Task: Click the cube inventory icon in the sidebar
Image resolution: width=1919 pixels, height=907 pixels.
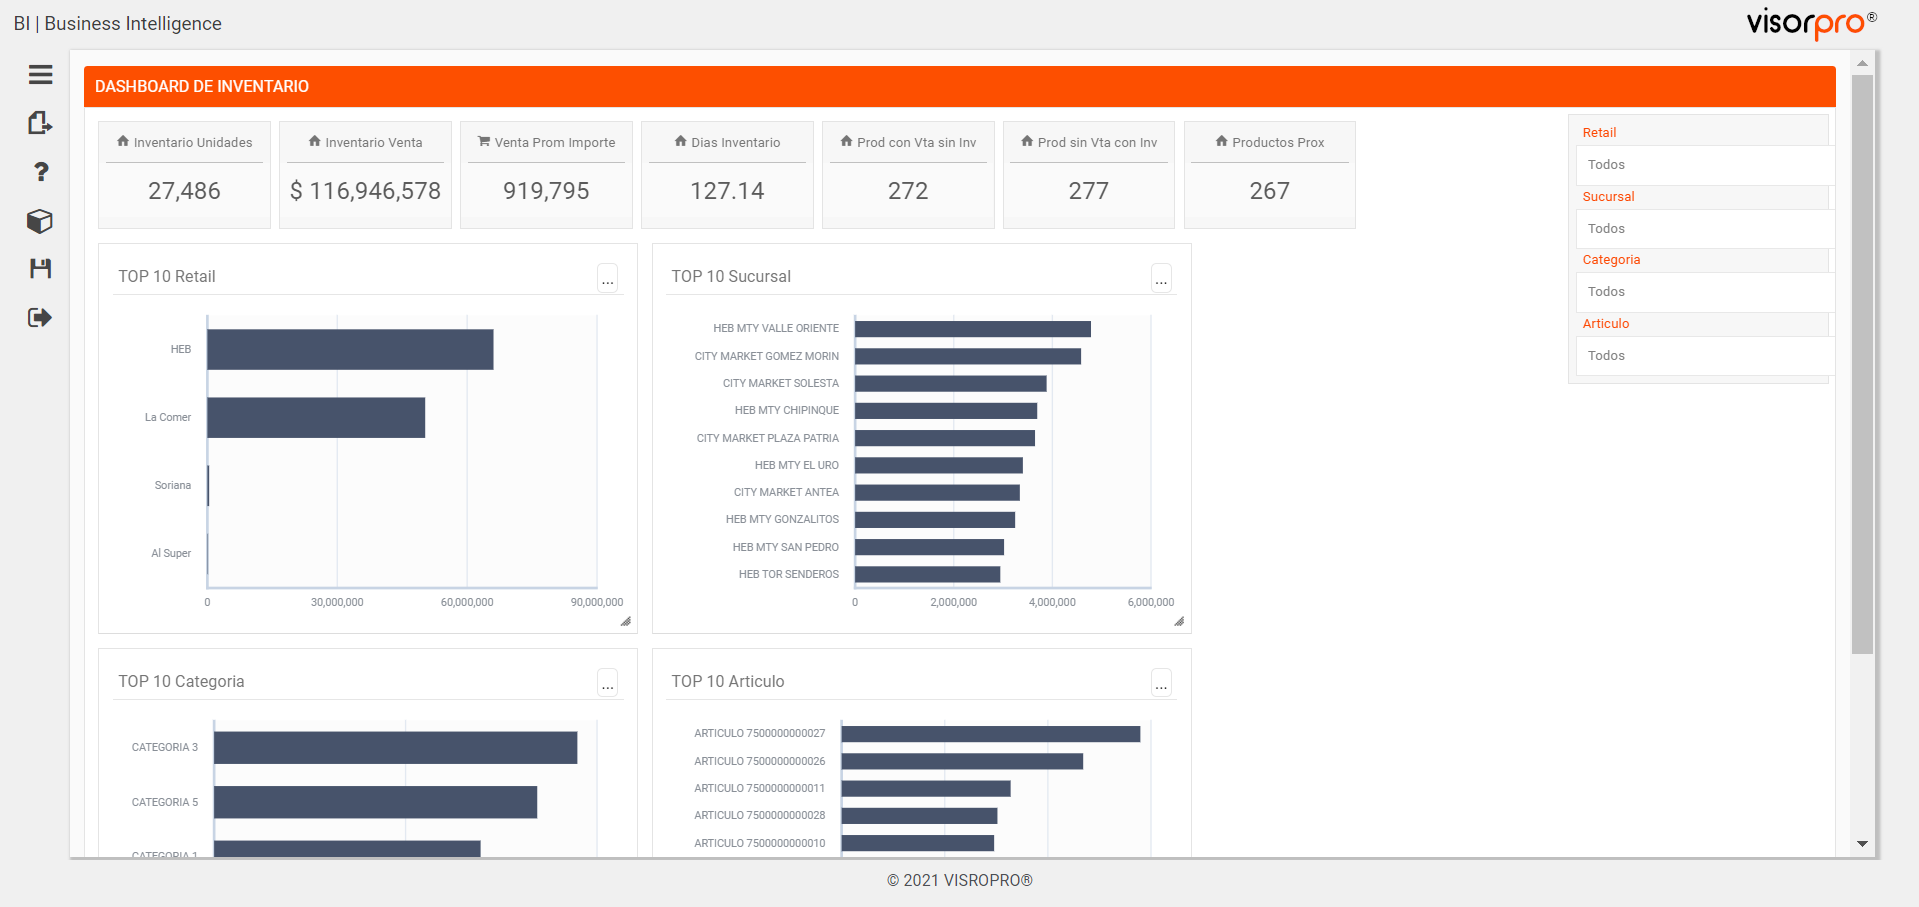Action: click(40, 221)
